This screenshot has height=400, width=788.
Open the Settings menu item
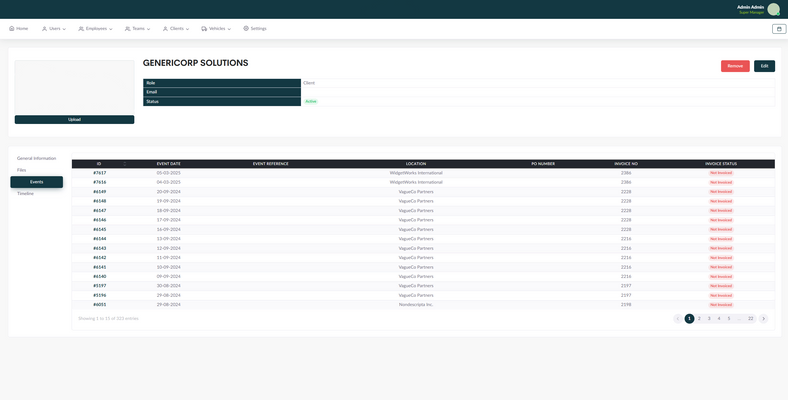click(255, 29)
